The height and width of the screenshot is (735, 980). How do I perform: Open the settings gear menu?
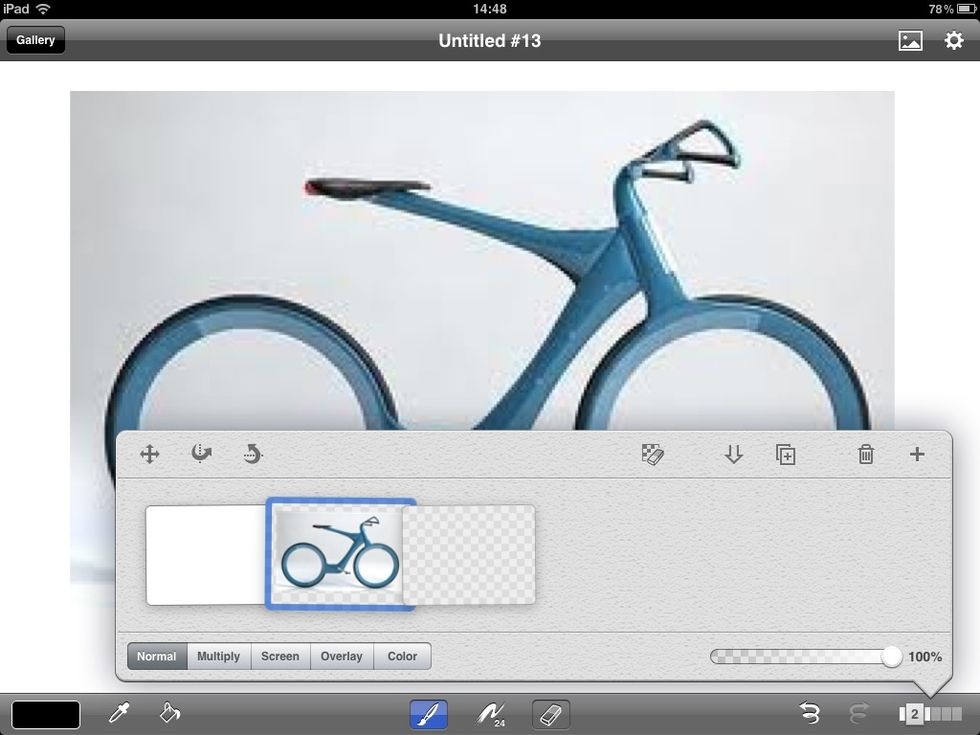pyautogui.click(x=952, y=40)
